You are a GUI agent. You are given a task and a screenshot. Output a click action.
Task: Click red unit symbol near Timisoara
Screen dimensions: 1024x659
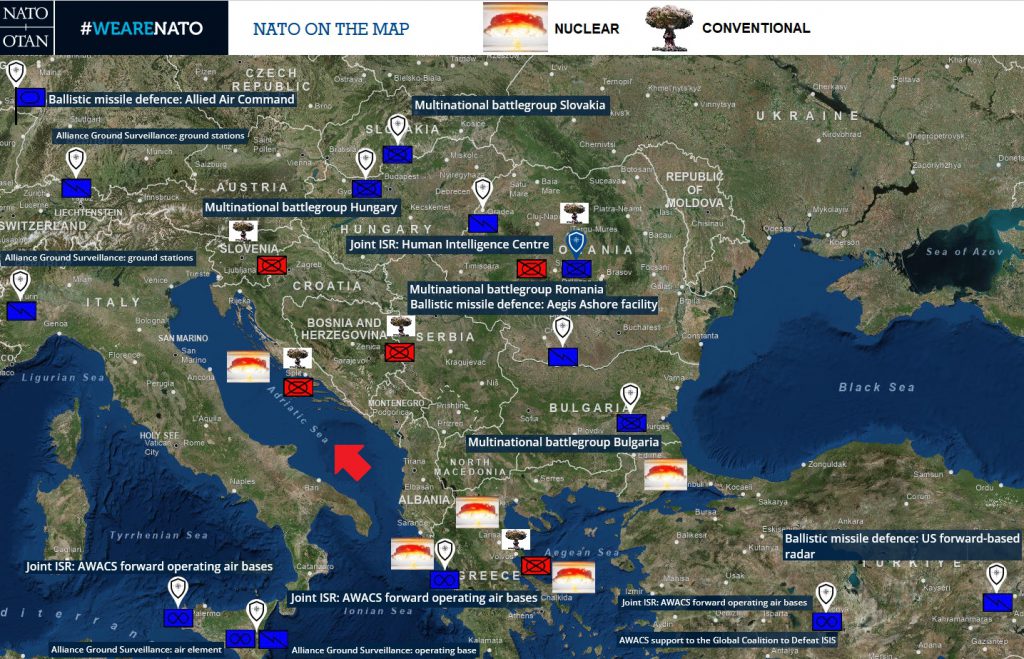532,268
